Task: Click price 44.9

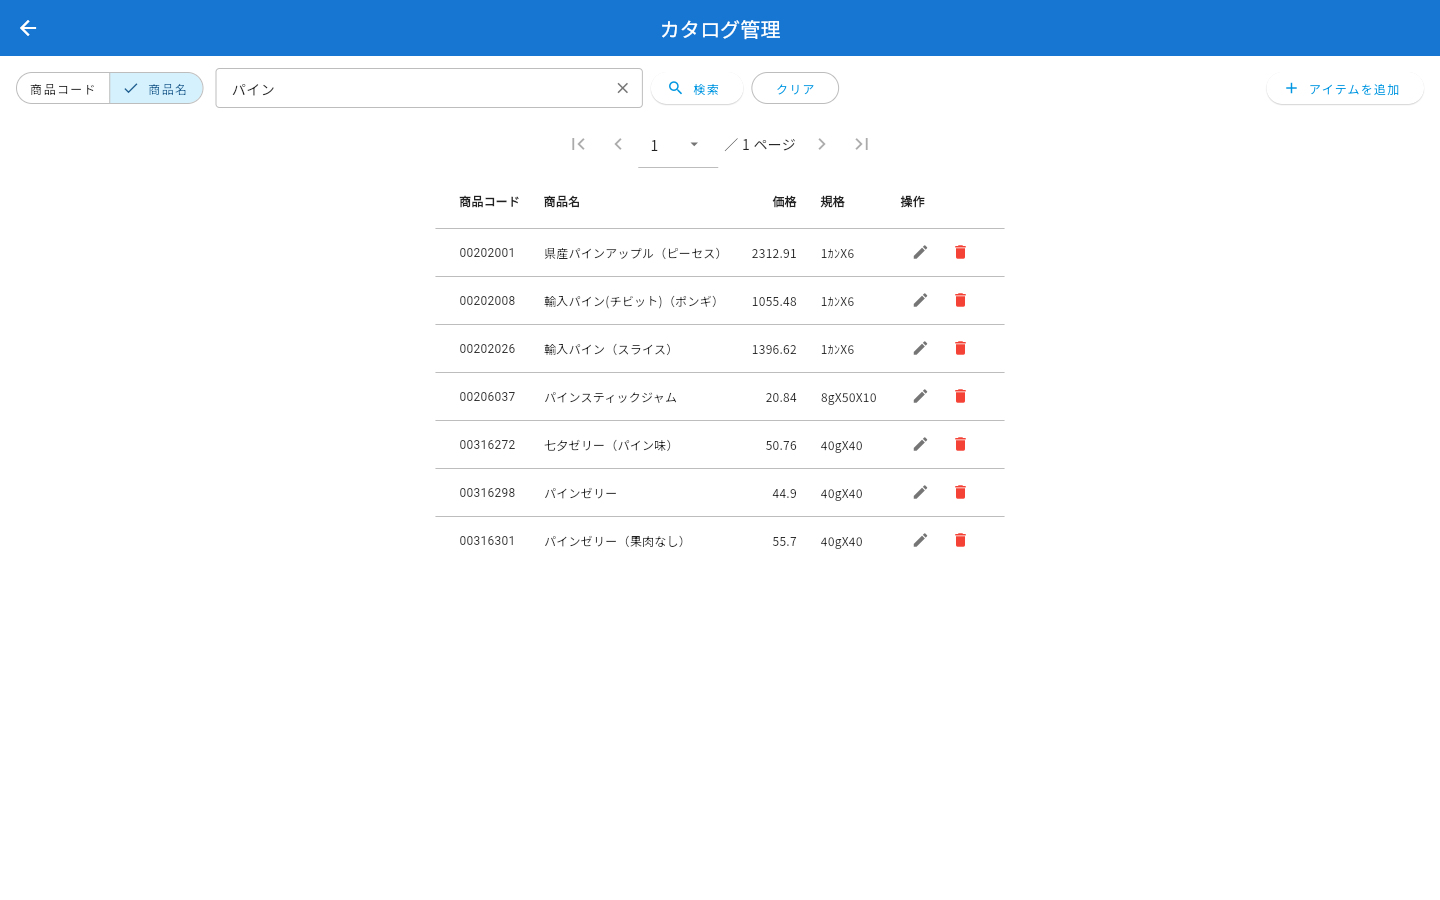Action: click(x=784, y=493)
